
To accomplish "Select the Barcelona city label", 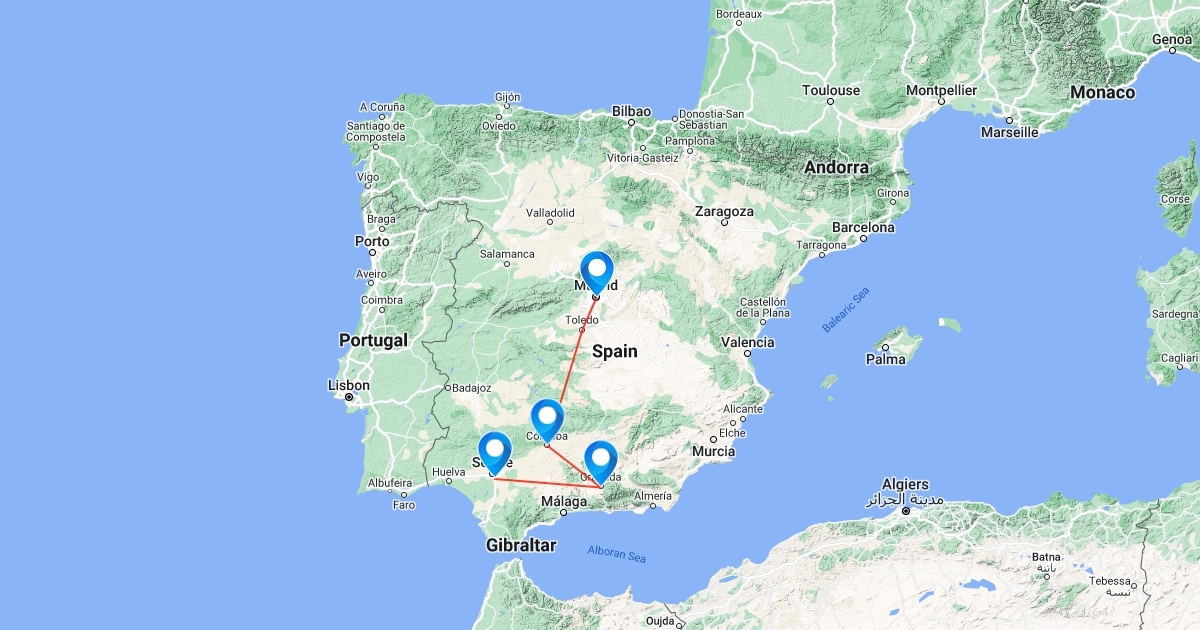I will [x=863, y=227].
